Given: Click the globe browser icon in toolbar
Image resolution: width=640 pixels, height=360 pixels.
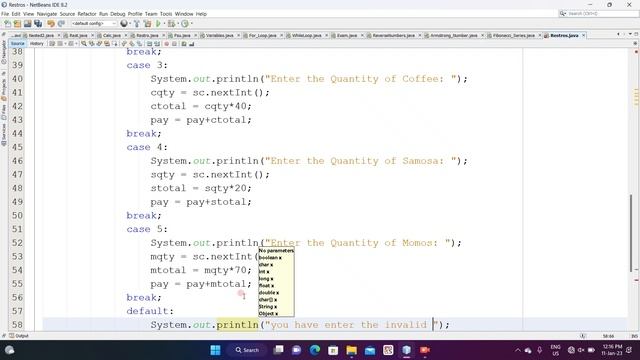Looking at the screenshot, I should pos(124,24).
